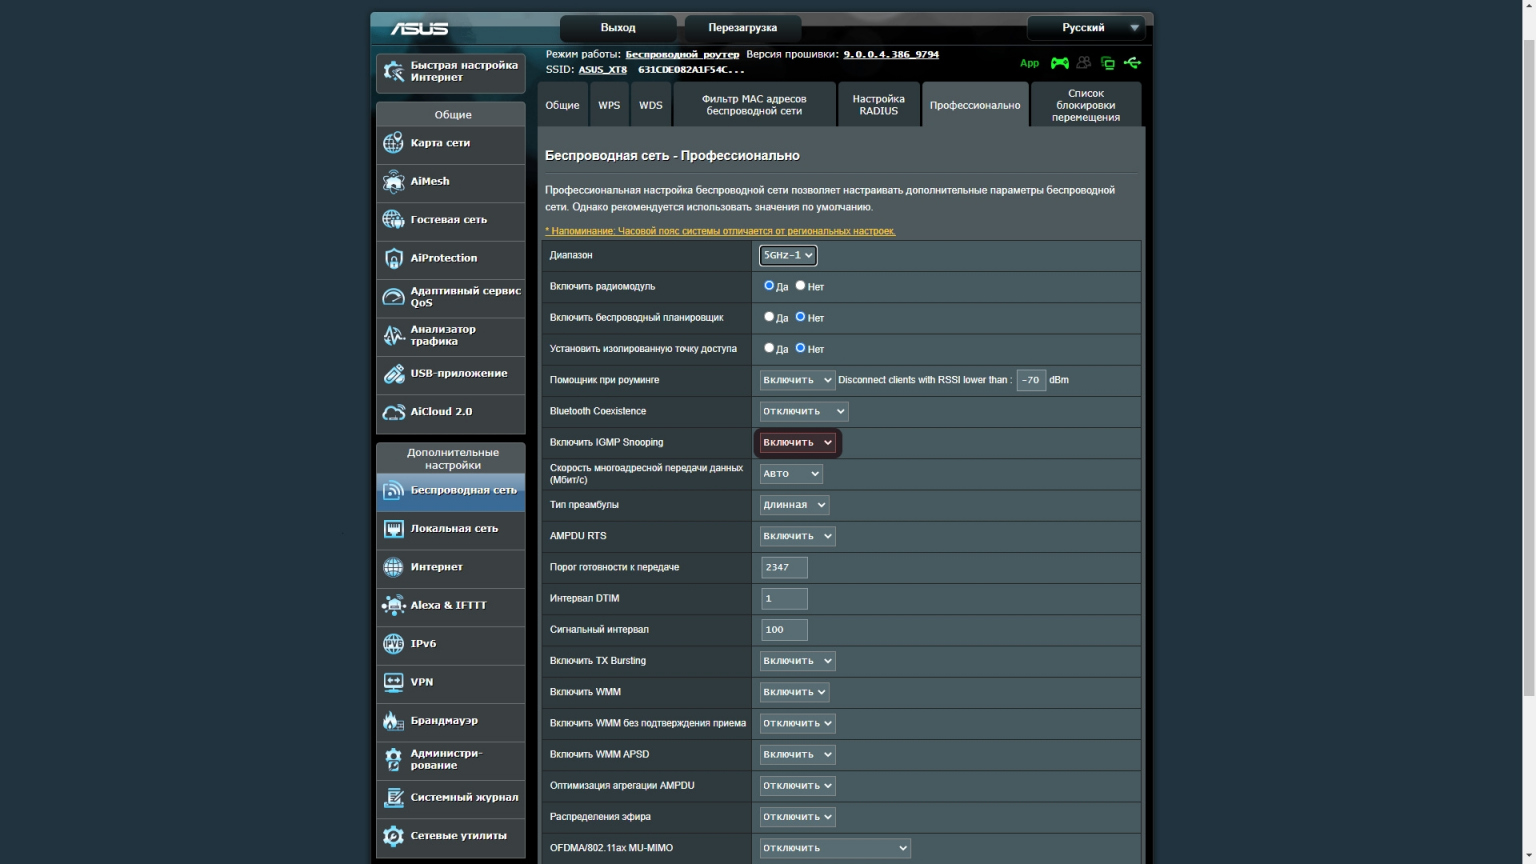Click the green USB status icon
Image resolution: width=1536 pixels, height=864 pixels.
(x=1133, y=63)
